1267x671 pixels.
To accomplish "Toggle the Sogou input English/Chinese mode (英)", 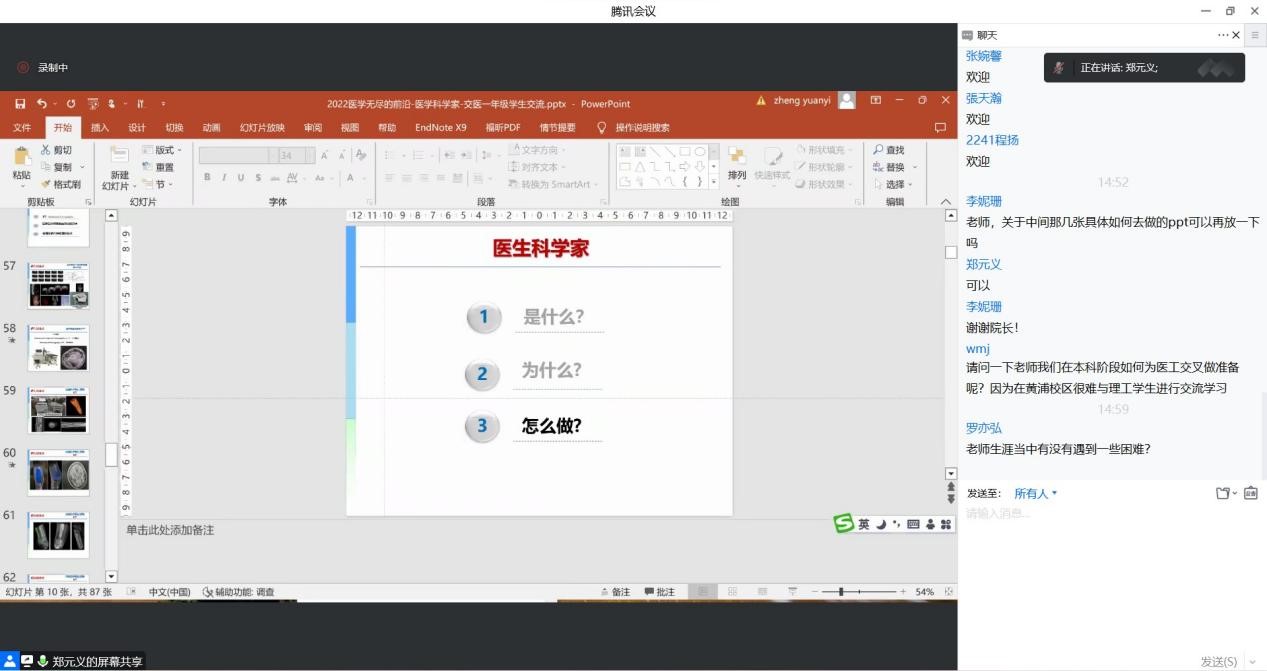I will pyautogui.click(x=863, y=524).
